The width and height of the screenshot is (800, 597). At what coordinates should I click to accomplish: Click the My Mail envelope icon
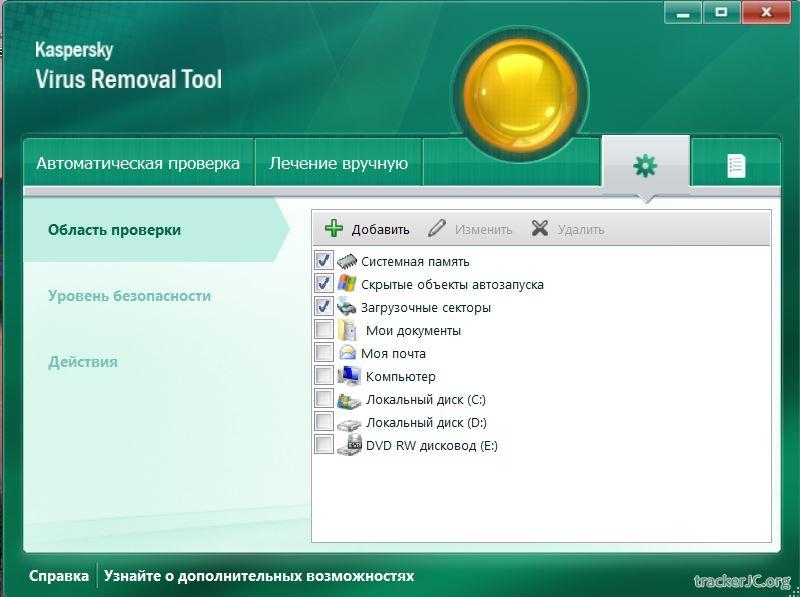[347, 353]
